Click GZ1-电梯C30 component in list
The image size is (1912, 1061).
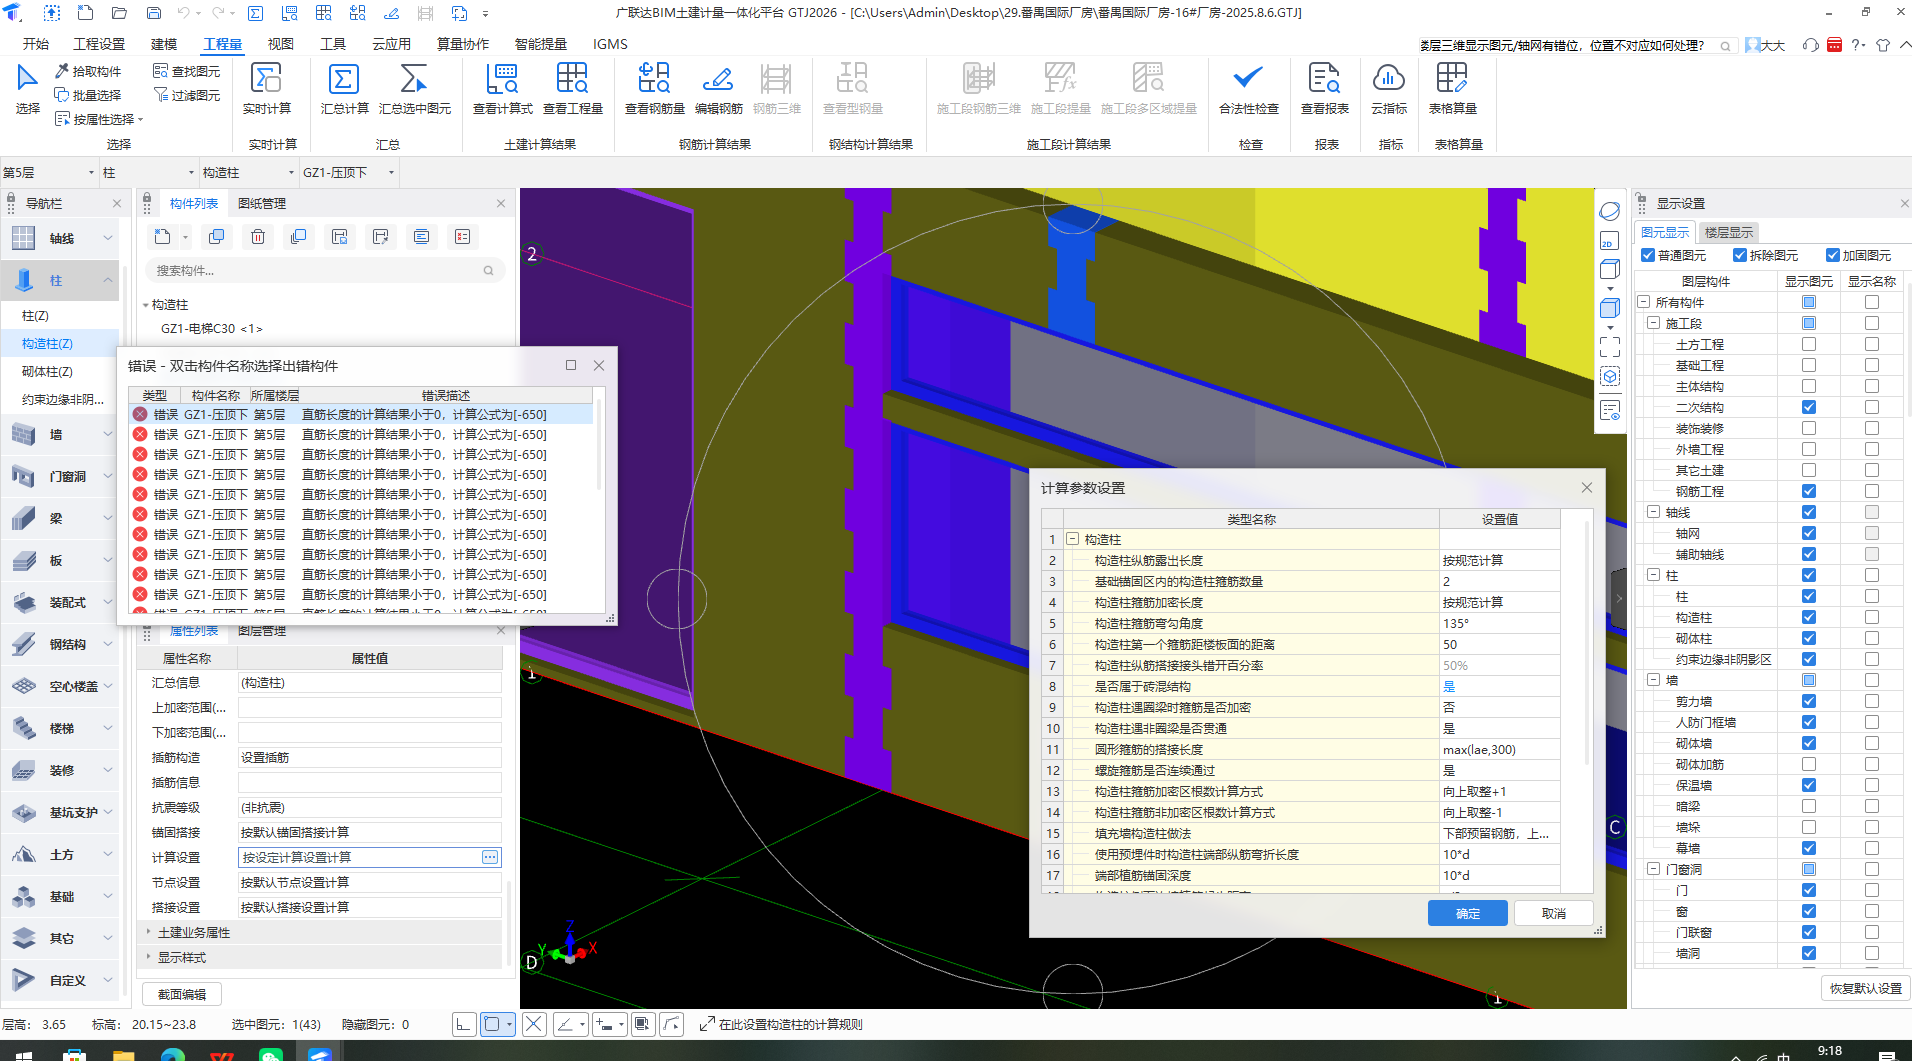pyautogui.click(x=211, y=328)
